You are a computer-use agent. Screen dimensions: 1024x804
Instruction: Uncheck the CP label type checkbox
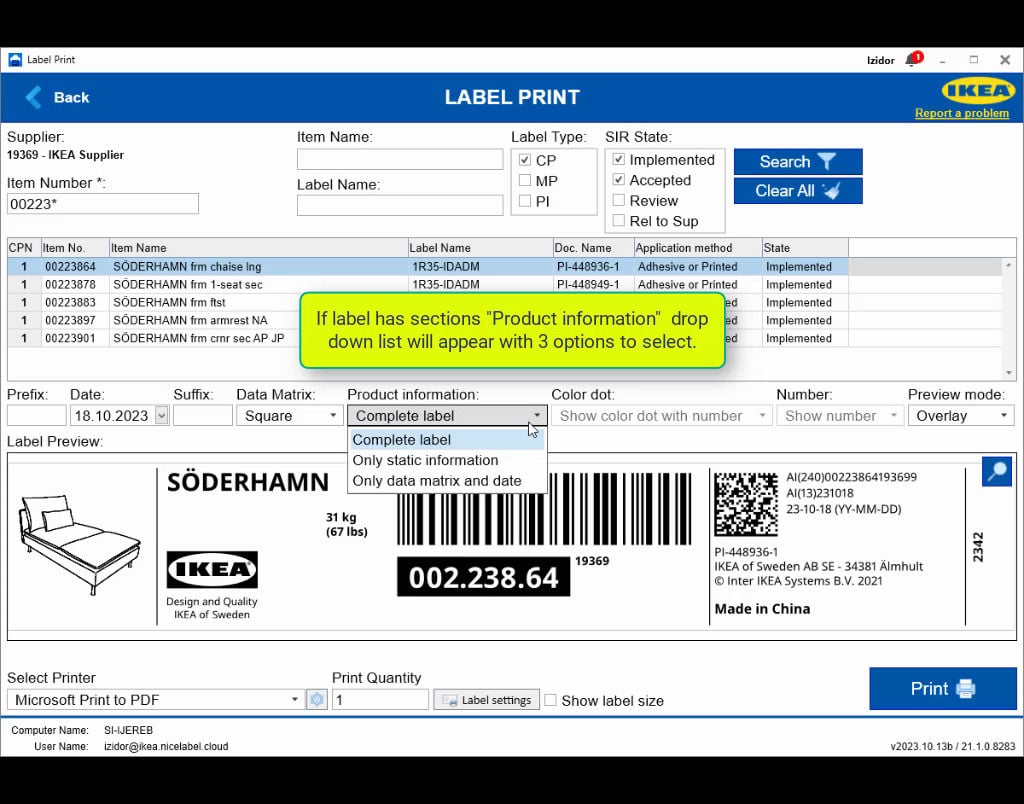point(524,160)
